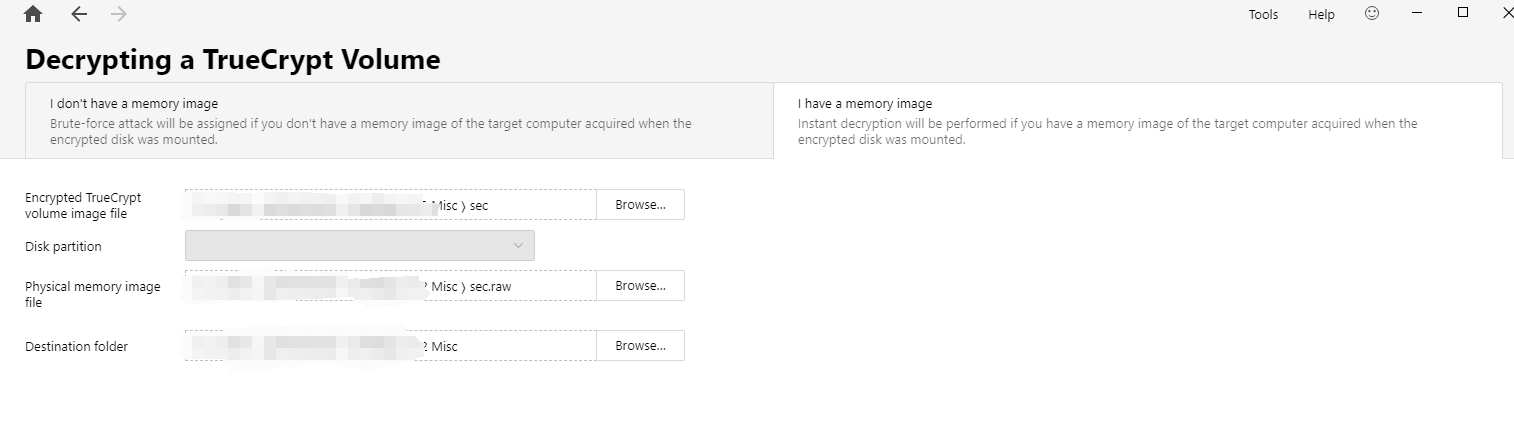Screen dimensions: 1514x441
Task: Open the smiley feedback icon
Action: pyautogui.click(x=1372, y=14)
